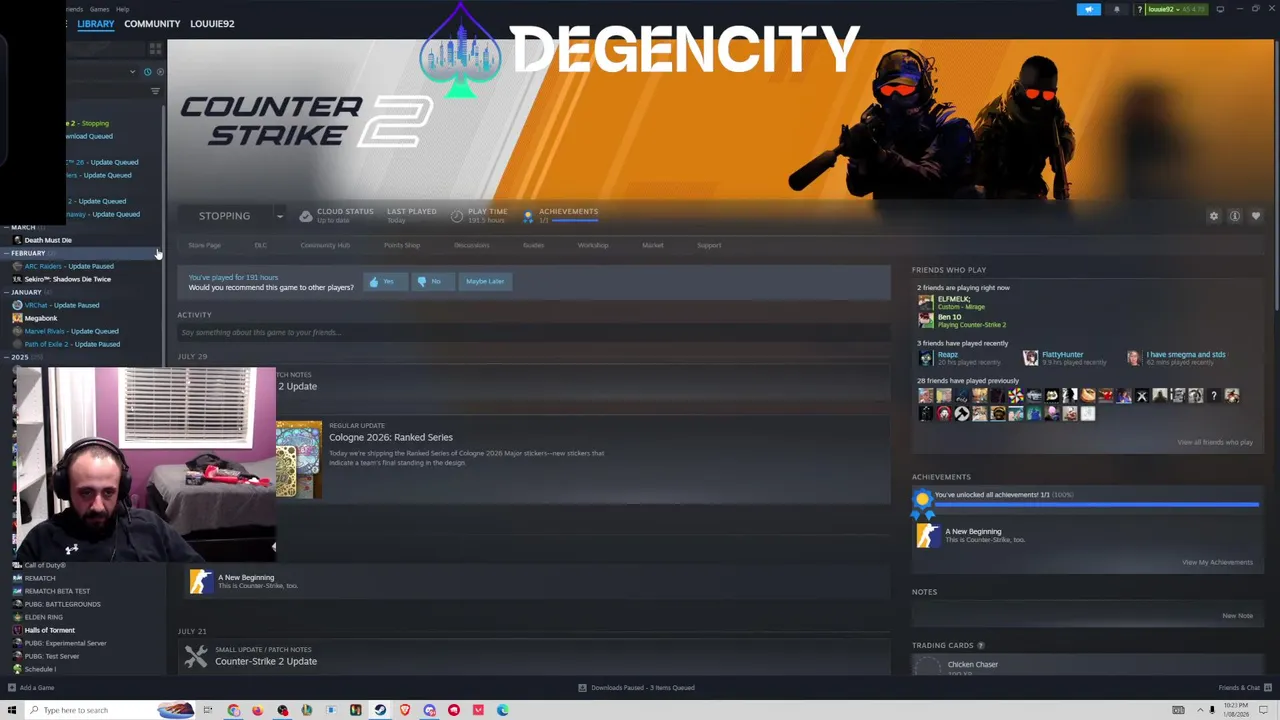Dismiss recommendation with Maybe Later
Image resolution: width=1280 pixels, height=720 pixels.
point(485,282)
